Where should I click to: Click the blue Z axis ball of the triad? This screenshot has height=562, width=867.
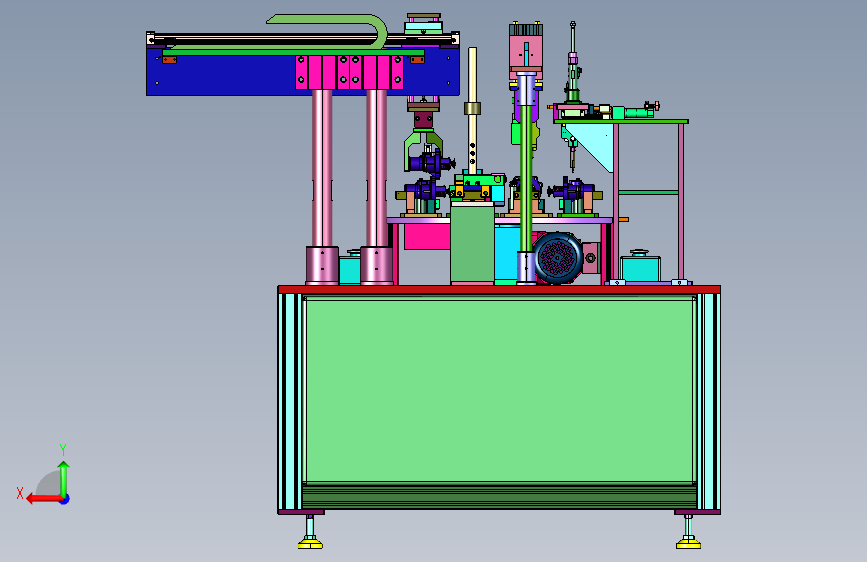[x=65, y=499]
